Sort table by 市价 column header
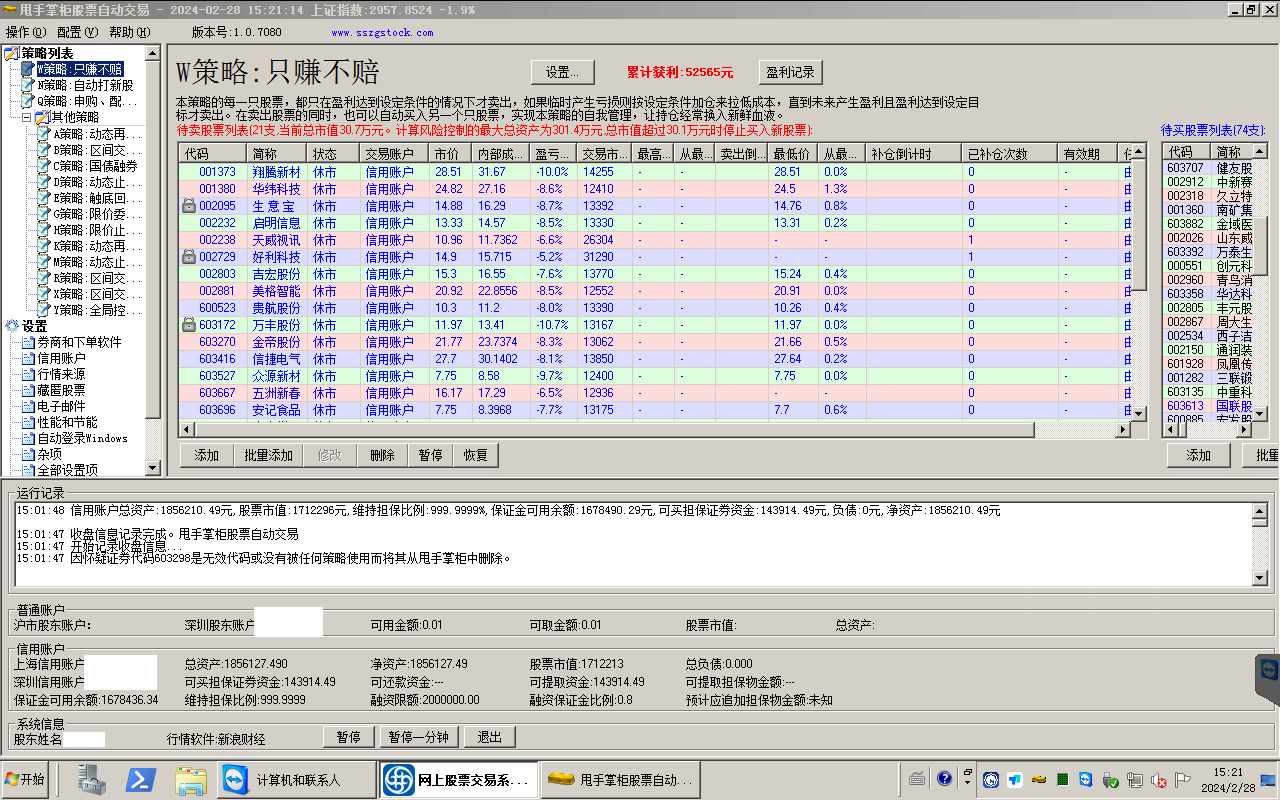 click(447, 154)
